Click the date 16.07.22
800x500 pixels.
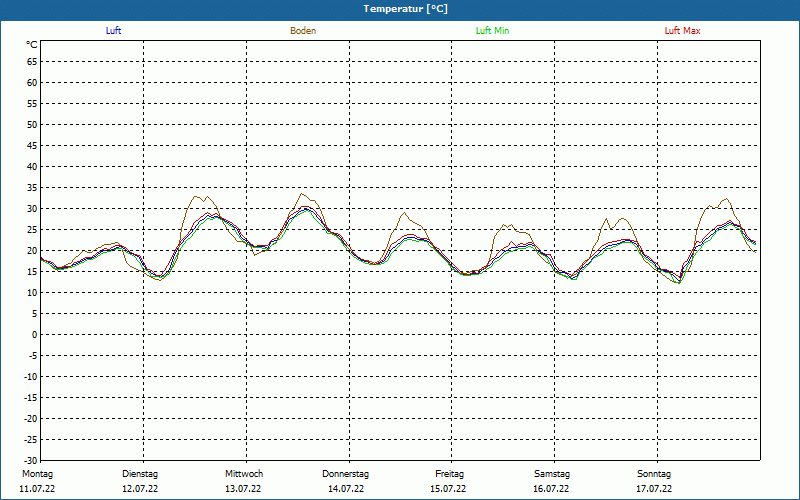551,489
